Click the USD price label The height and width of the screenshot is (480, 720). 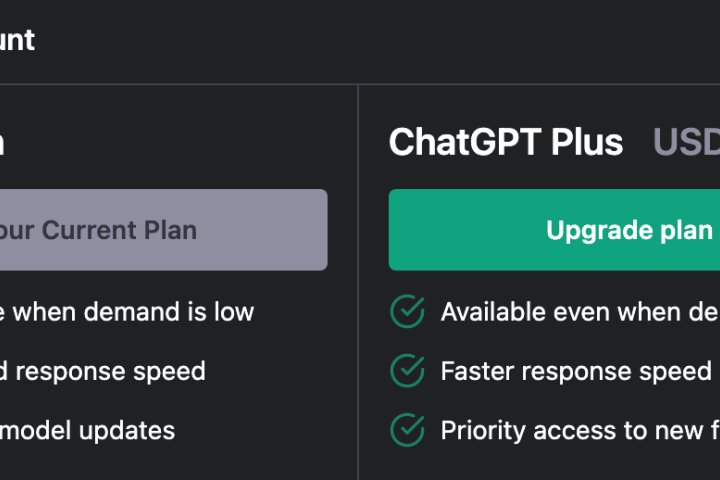[x=686, y=143]
